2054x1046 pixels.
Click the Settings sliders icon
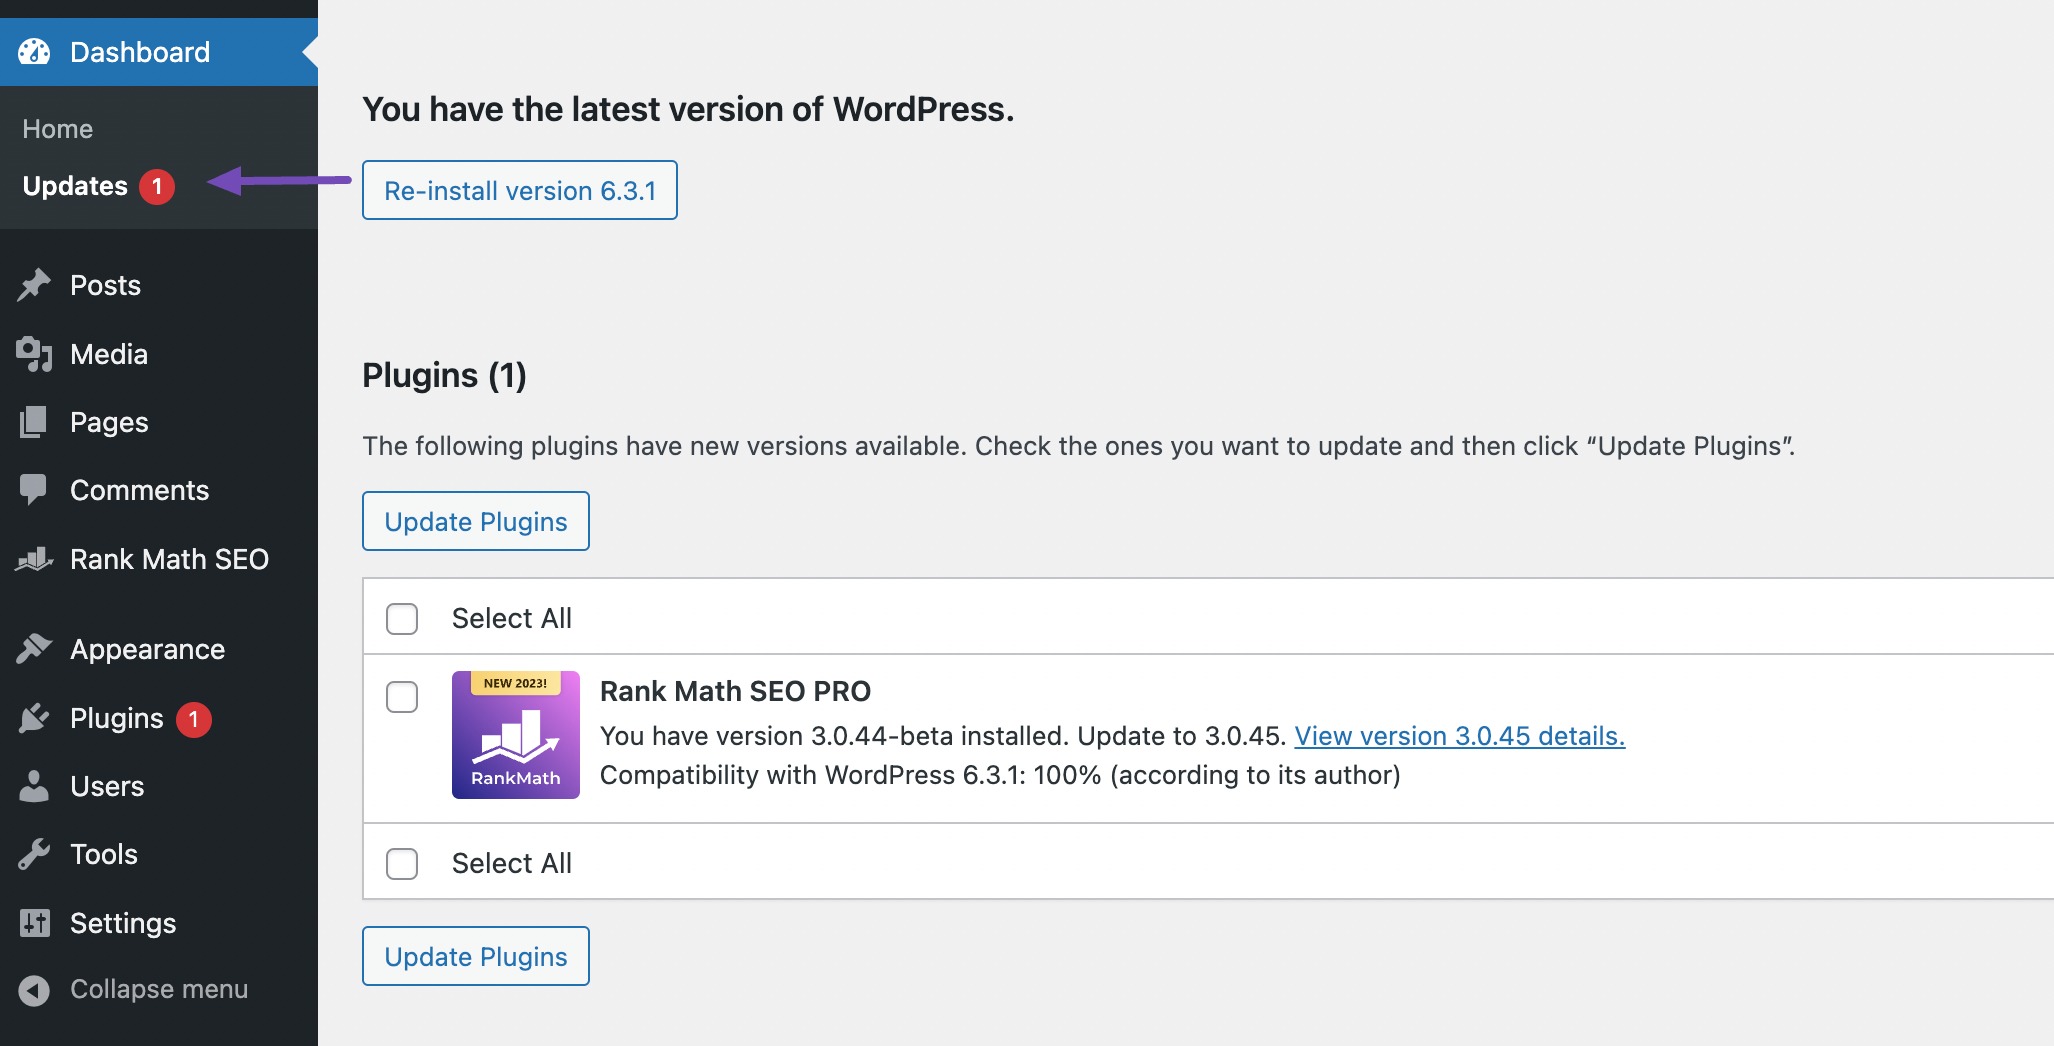(x=34, y=923)
